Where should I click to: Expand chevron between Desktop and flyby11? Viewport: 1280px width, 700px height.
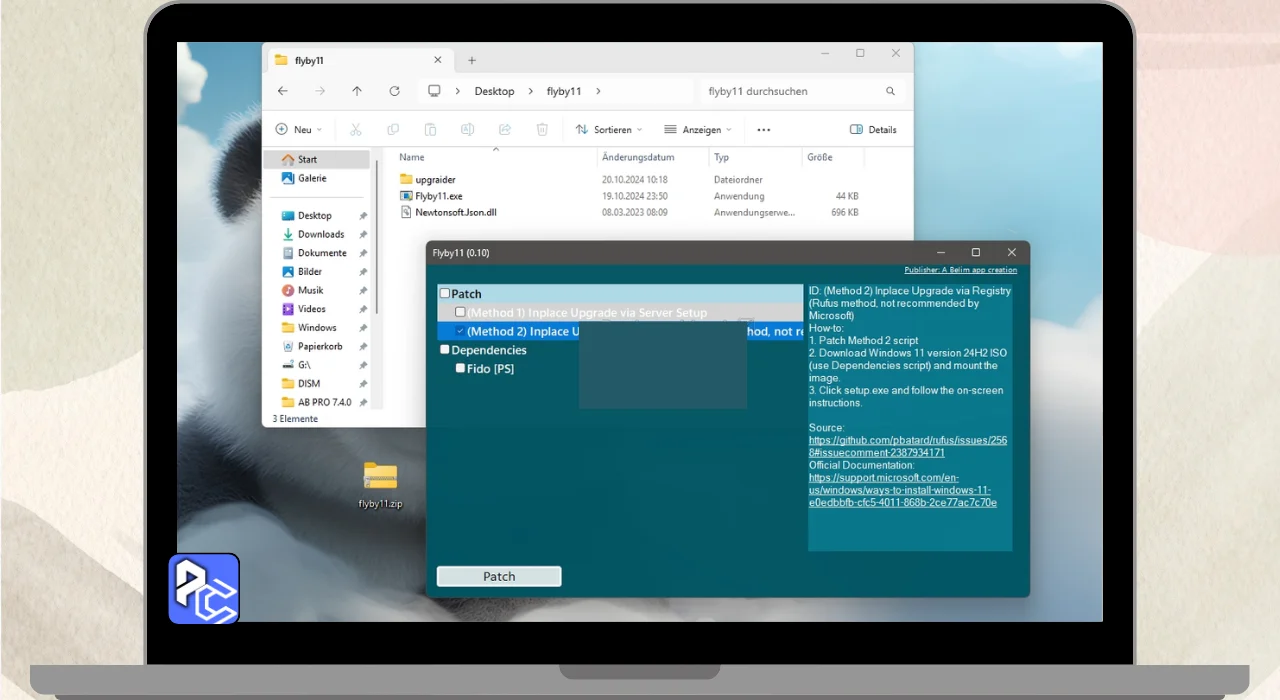530,91
